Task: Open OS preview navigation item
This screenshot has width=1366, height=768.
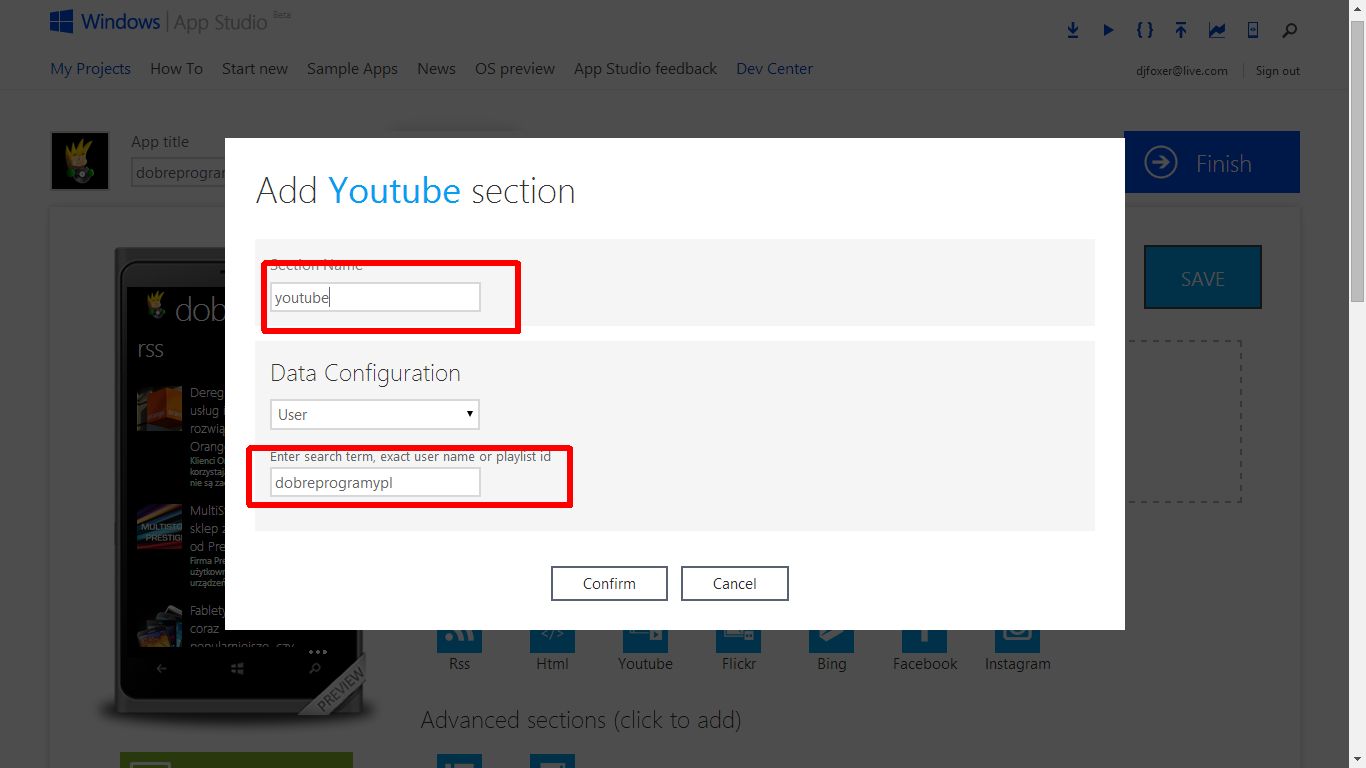Action: 515,69
